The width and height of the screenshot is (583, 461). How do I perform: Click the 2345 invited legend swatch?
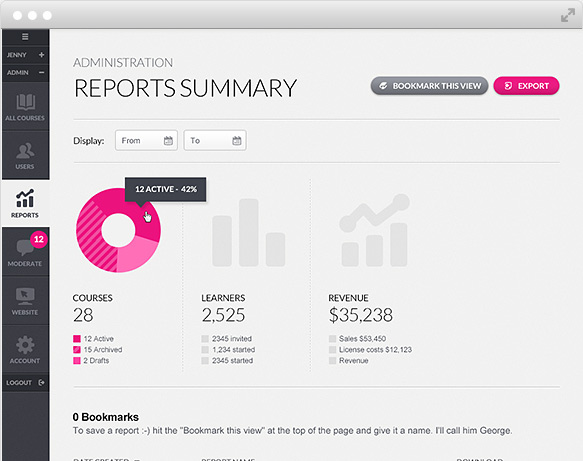pos(205,339)
